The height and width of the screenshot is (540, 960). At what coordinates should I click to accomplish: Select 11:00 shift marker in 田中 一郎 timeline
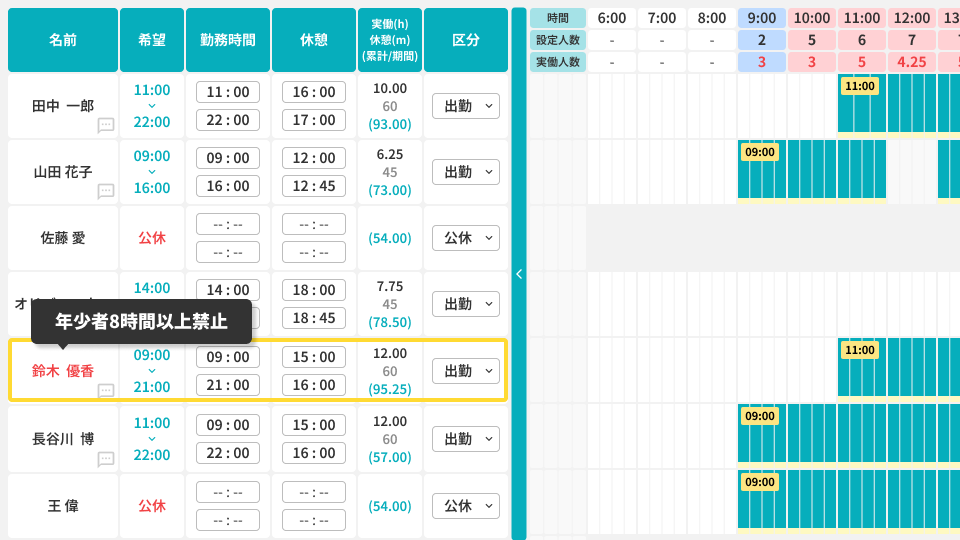(860, 86)
